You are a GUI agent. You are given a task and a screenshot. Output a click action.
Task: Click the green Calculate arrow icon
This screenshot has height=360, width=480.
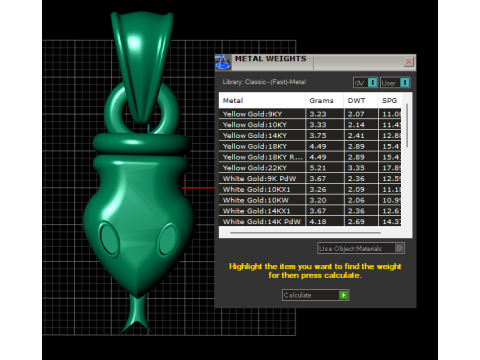(343, 295)
